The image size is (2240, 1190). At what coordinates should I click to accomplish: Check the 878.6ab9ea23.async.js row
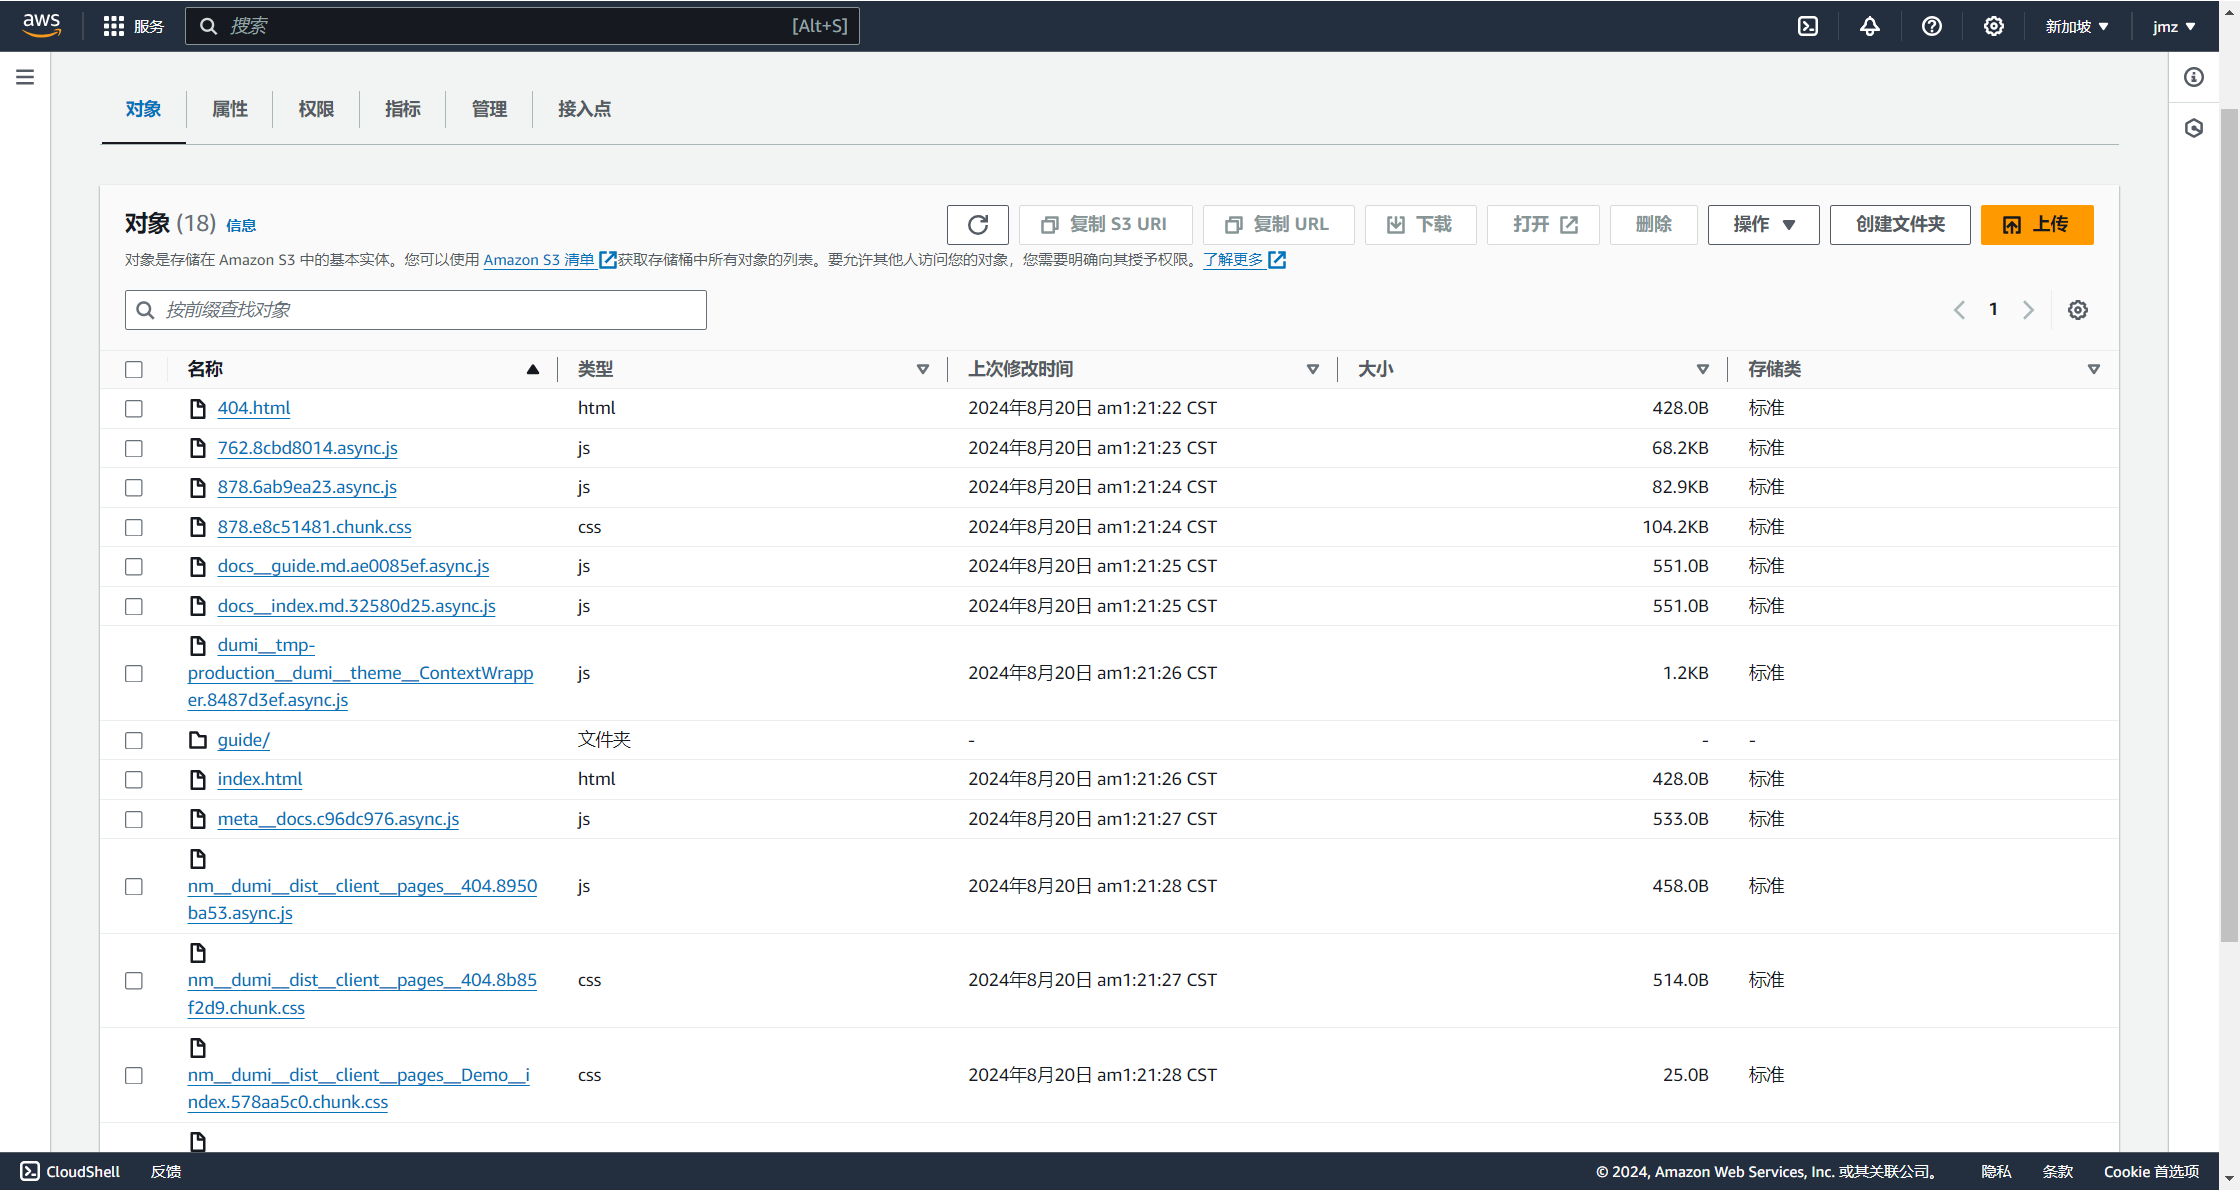134,487
